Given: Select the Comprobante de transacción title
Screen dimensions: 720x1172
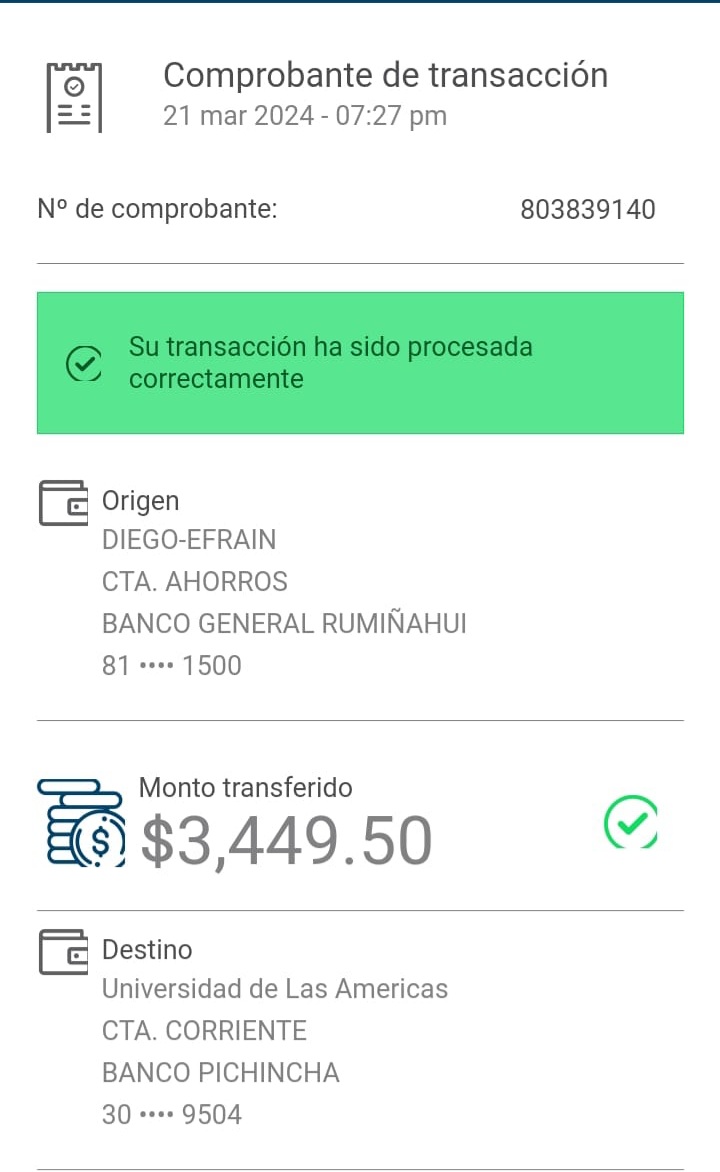Looking at the screenshot, I should 385,75.
